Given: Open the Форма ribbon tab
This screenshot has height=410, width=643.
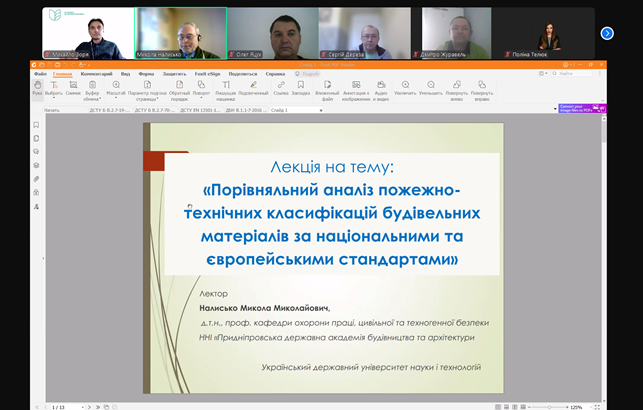Looking at the screenshot, I should pyautogui.click(x=146, y=74).
